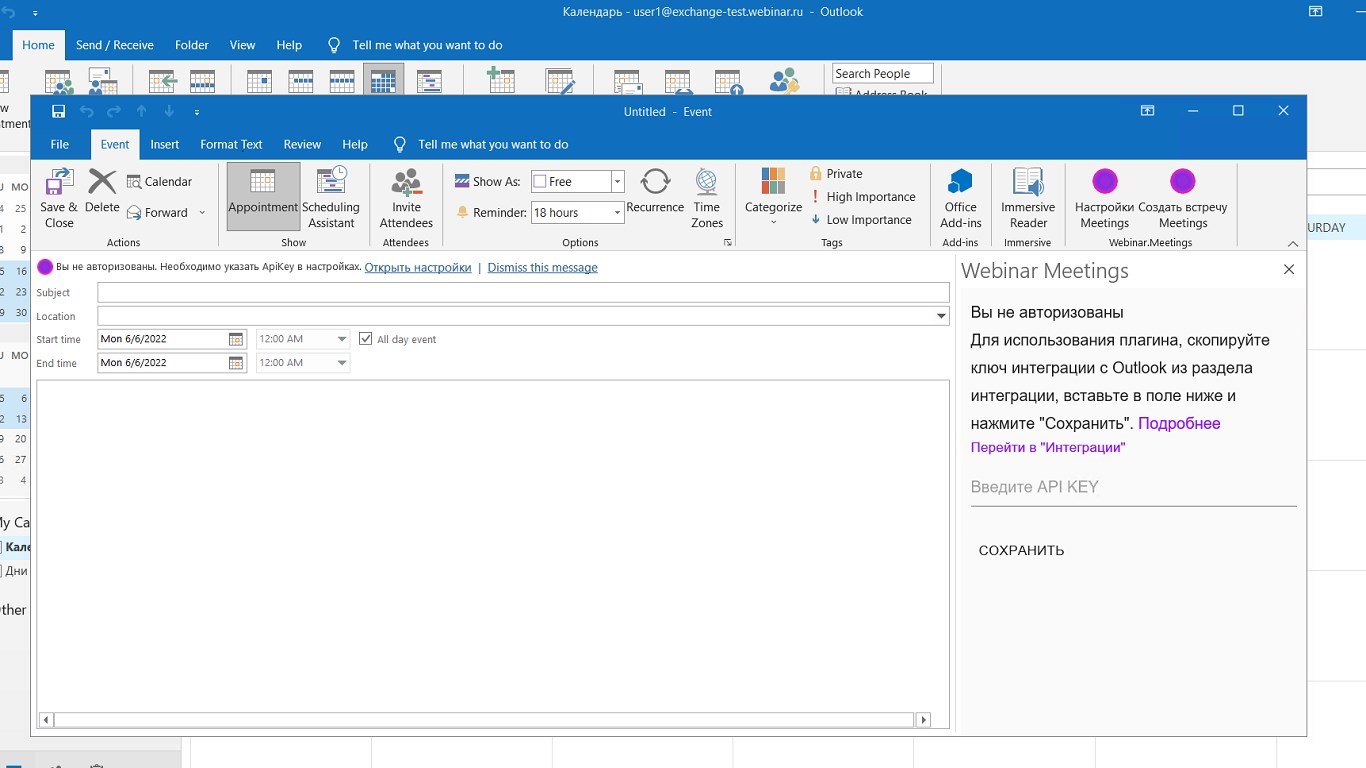1366x768 pixels.
Task: Open the Help tab in Event window
Action: point(355,145)
